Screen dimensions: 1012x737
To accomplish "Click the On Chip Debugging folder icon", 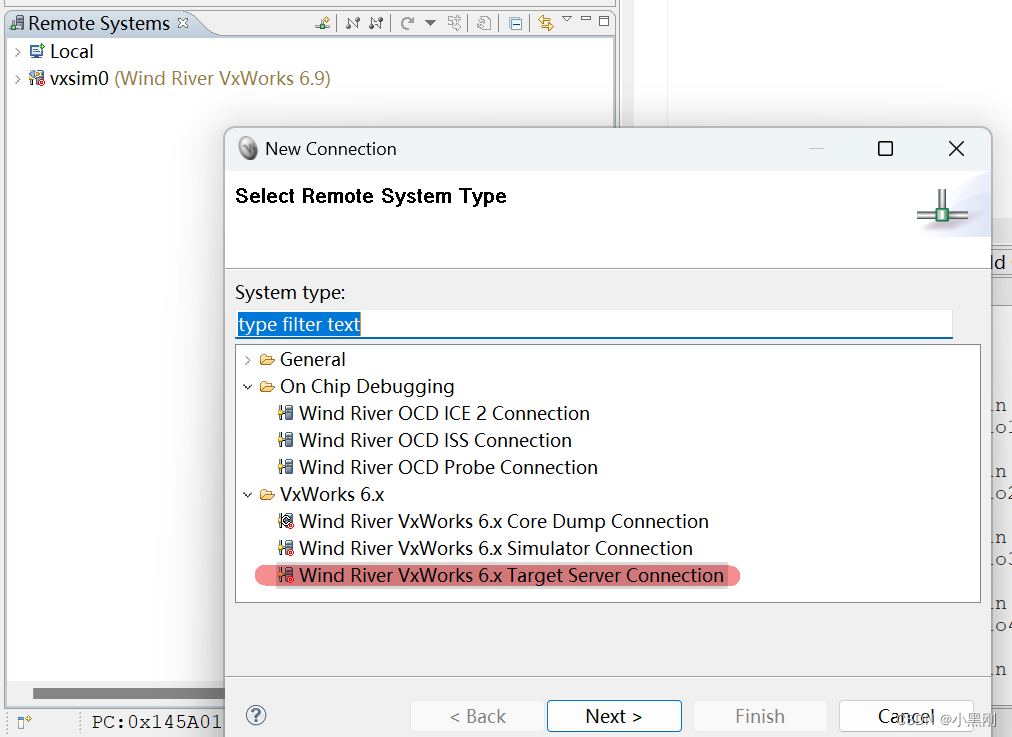I will [x=267, y=387].
